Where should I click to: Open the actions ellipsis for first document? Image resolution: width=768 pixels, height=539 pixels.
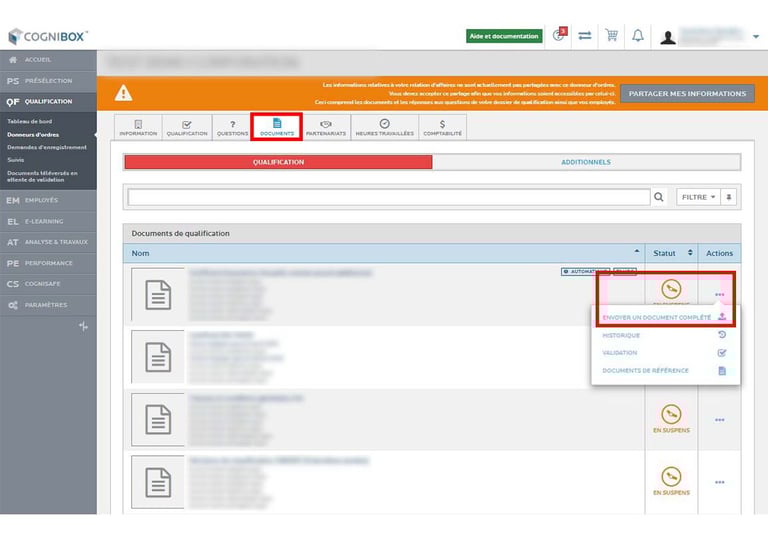point(719,294)
